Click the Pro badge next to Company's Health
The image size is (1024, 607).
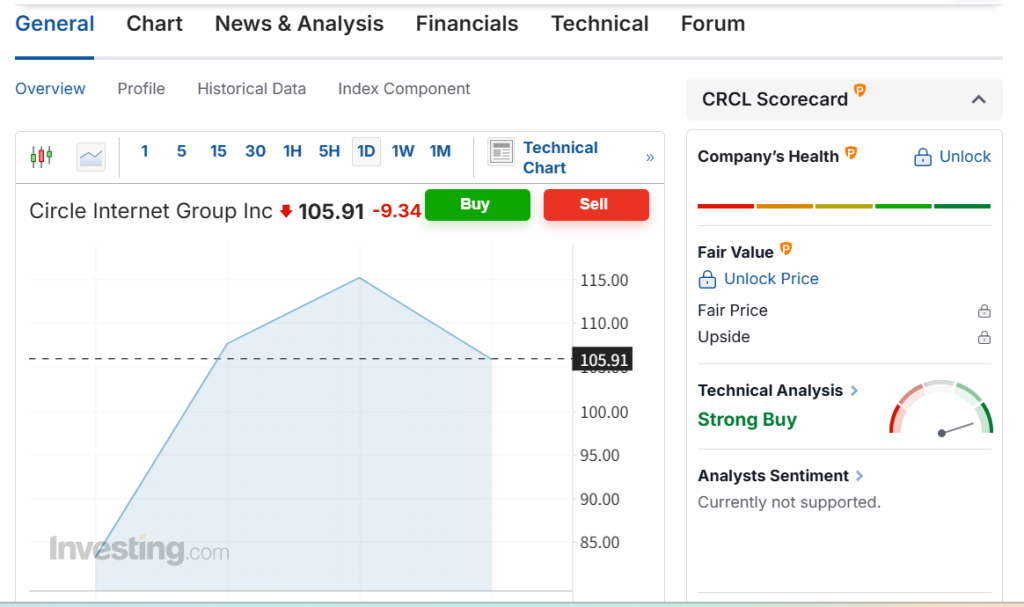point(851,153)
